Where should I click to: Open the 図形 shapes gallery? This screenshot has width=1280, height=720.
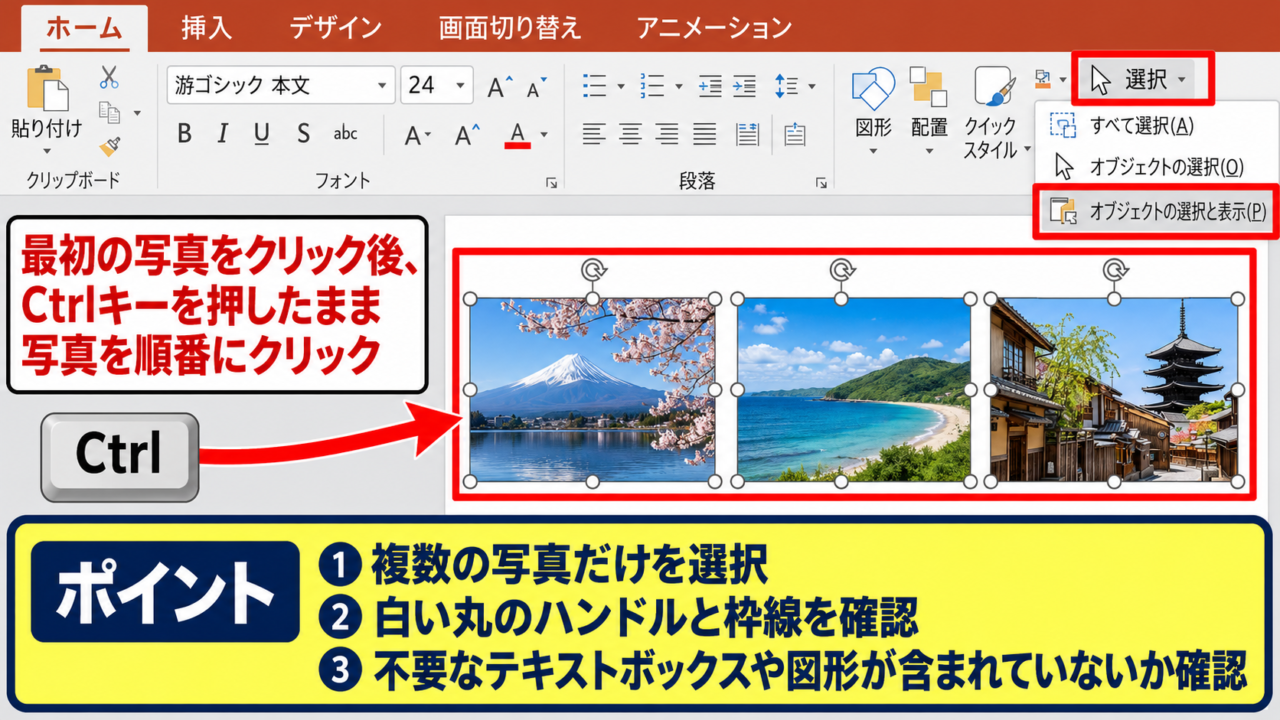click(x=873, y=110)
